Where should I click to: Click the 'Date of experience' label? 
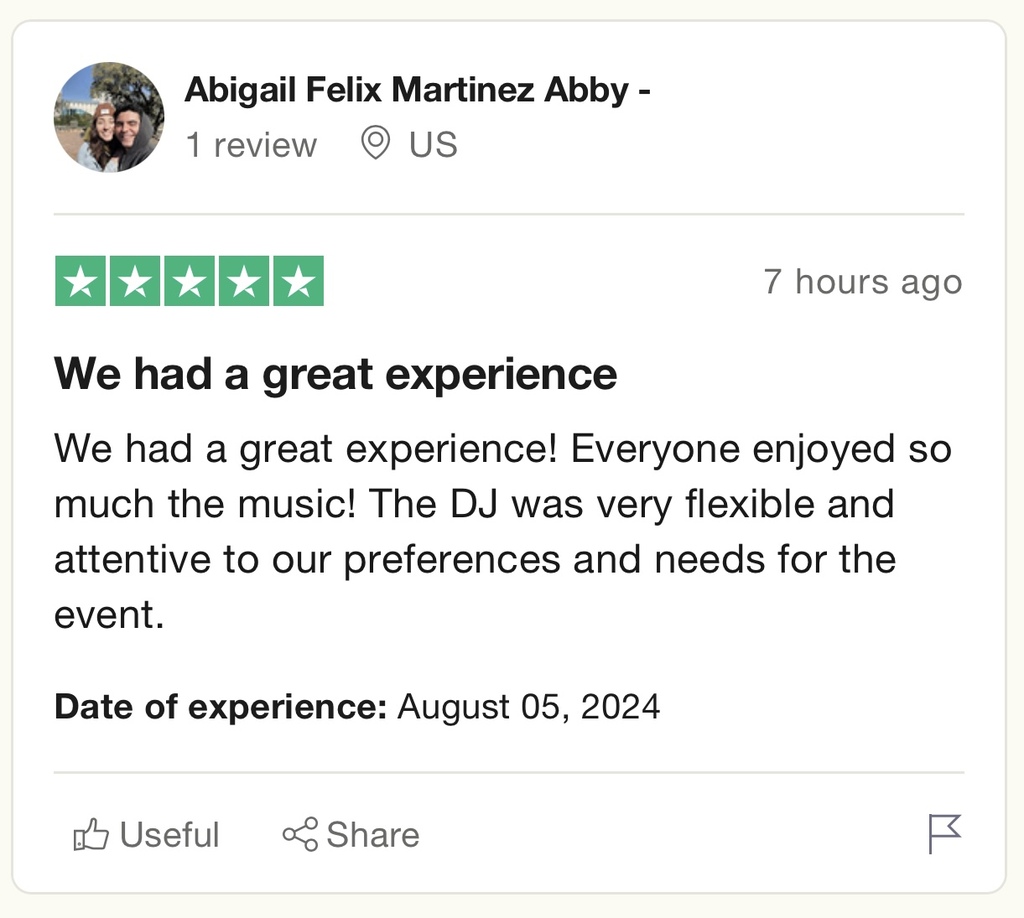[x=221, y=706]
